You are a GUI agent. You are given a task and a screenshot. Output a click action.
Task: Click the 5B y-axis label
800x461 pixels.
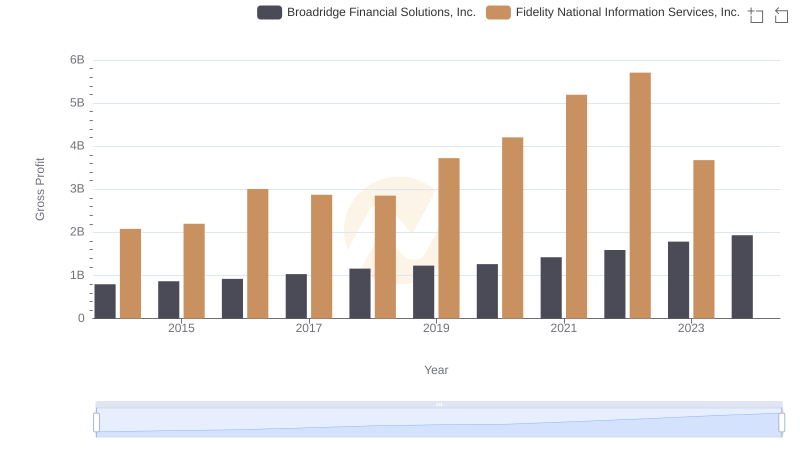tap(77, 103)
